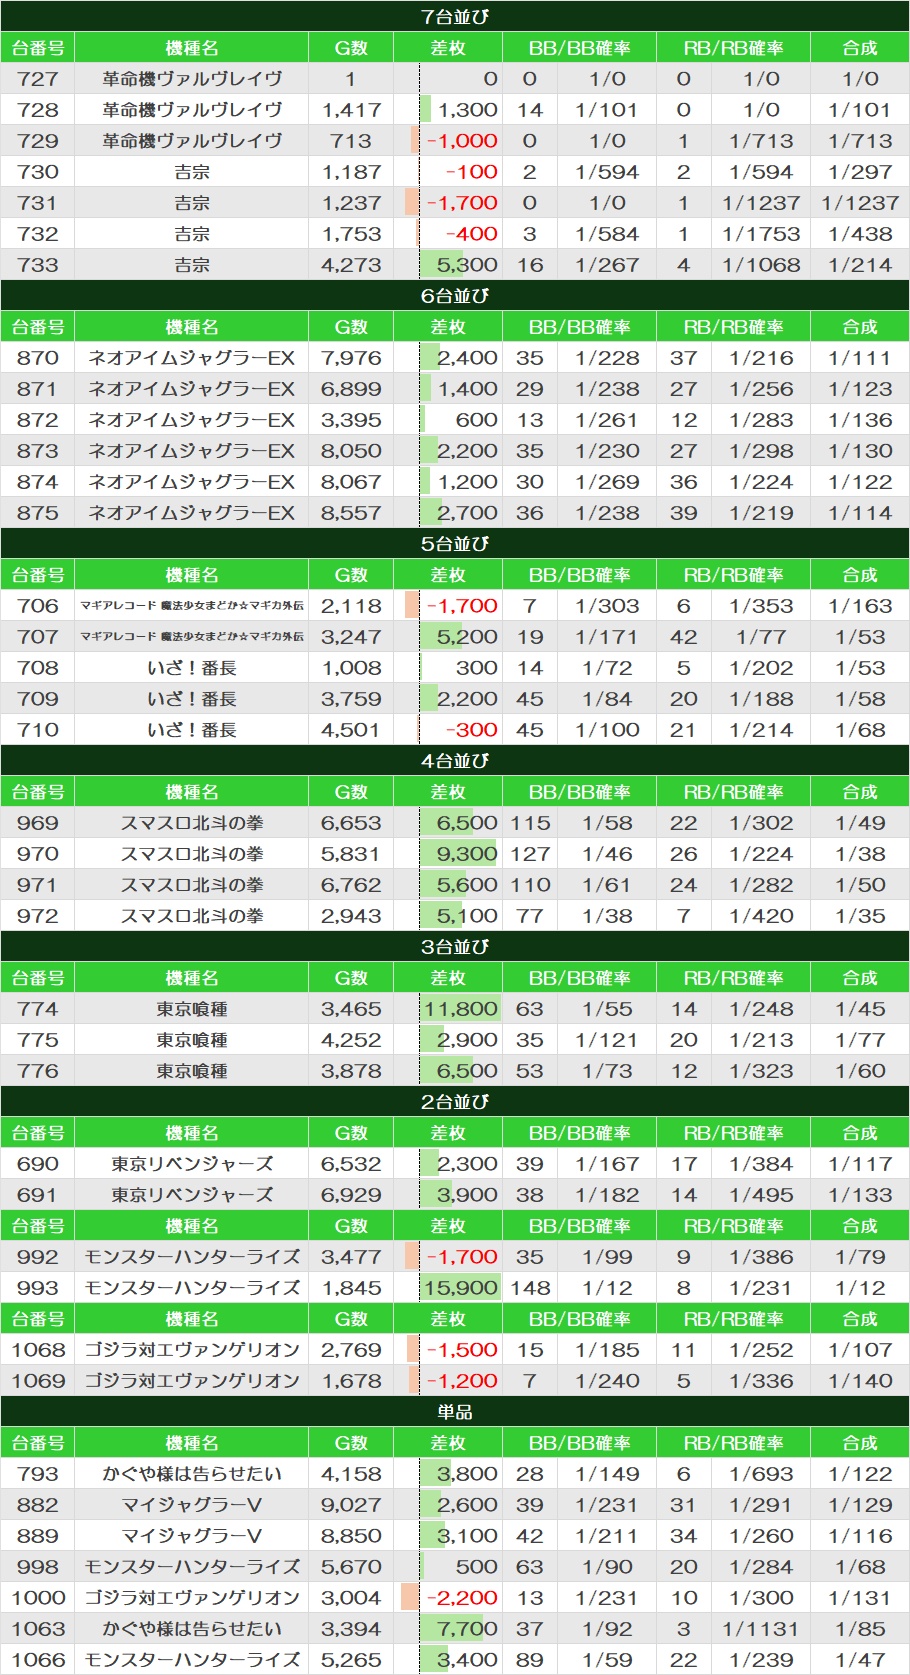Click the 7,700 差枚 value for 1063

467,1628
